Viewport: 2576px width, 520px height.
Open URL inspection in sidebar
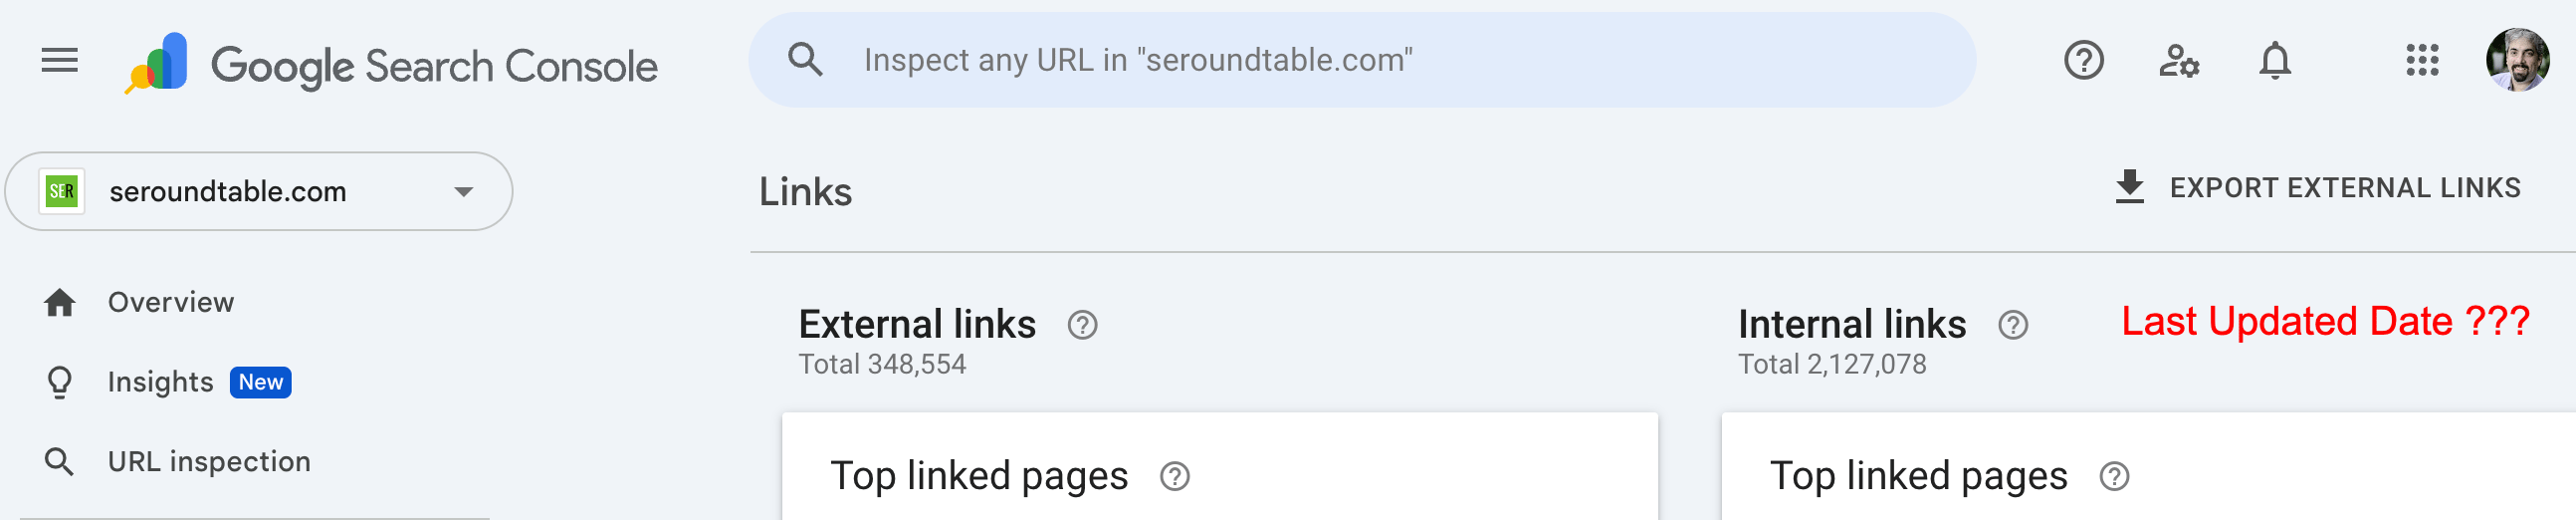pos(209,461)
